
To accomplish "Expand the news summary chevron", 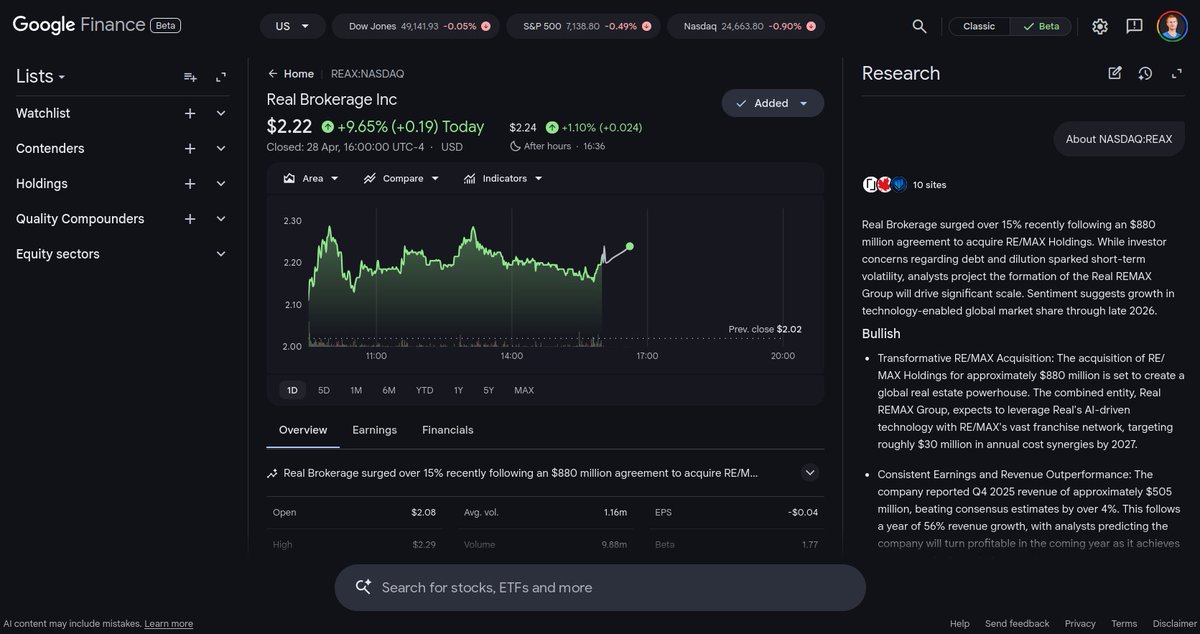I will click(810, 473).
